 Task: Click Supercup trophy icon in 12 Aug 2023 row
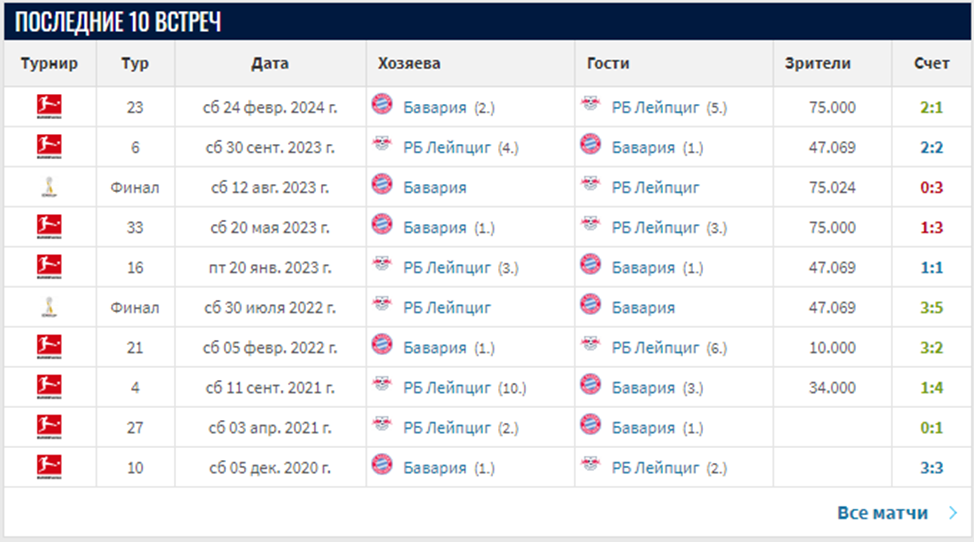pyautogui.click(x=49, y=186)
